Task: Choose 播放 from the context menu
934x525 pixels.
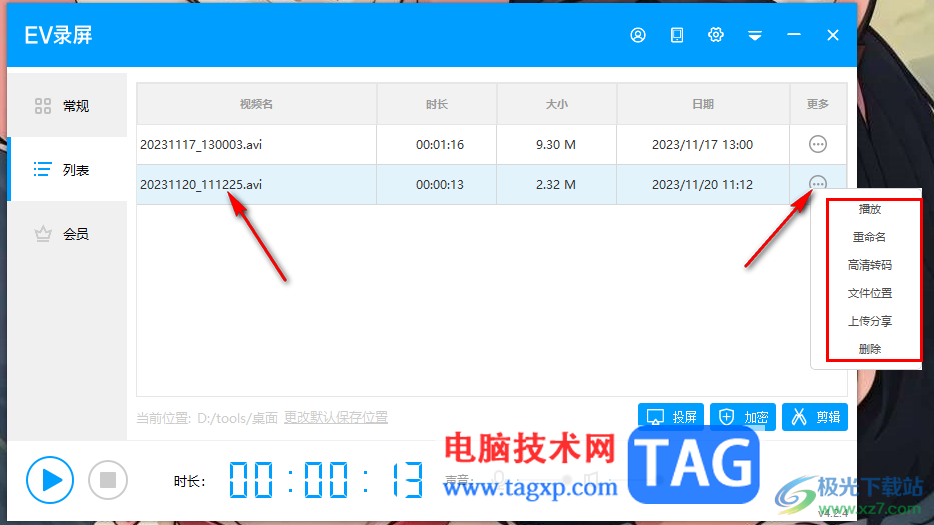Action: click(870, 209)
